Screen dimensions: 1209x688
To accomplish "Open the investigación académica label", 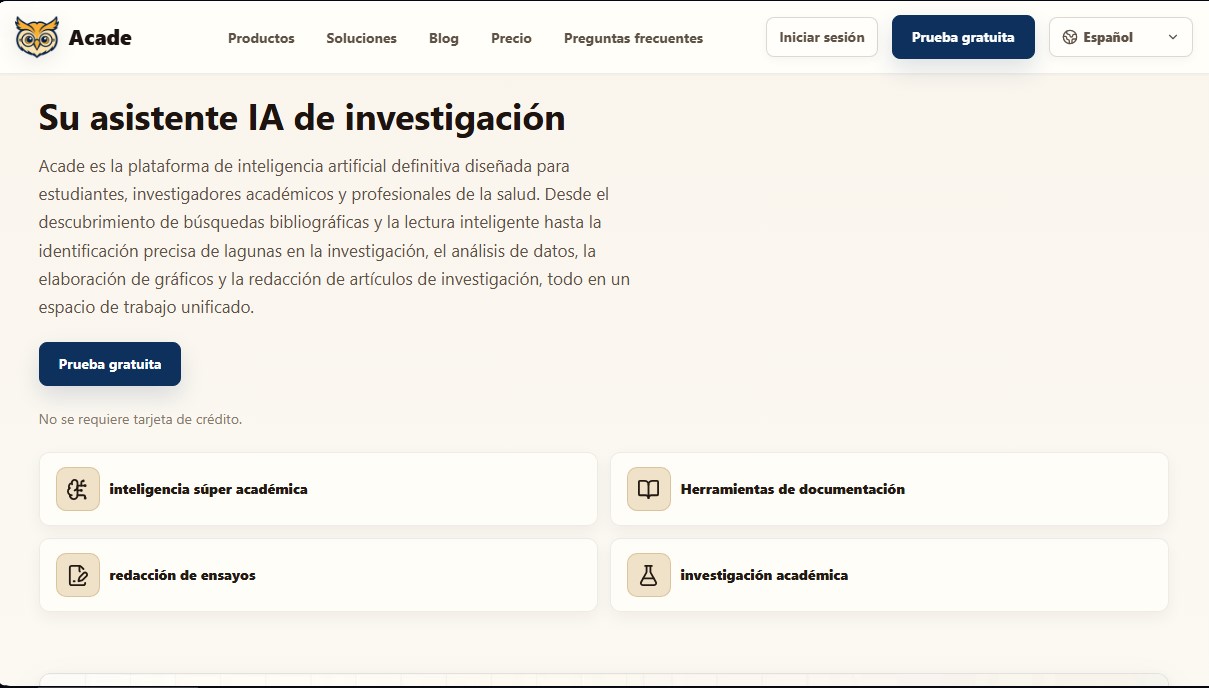I will click(x=764, y=575).
